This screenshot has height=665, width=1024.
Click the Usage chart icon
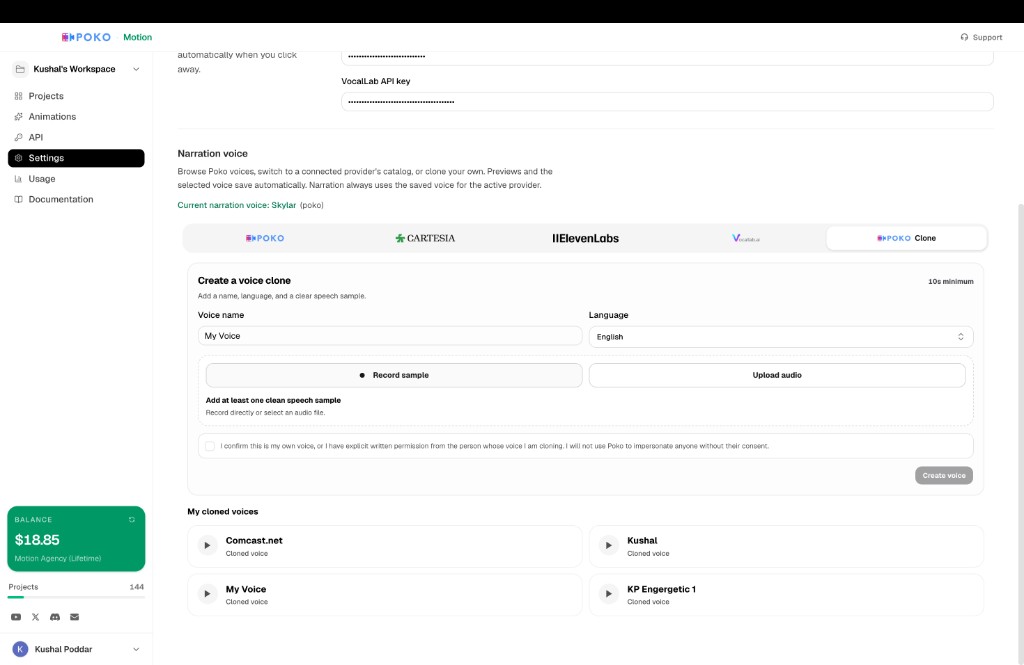[x=18, y=179]
